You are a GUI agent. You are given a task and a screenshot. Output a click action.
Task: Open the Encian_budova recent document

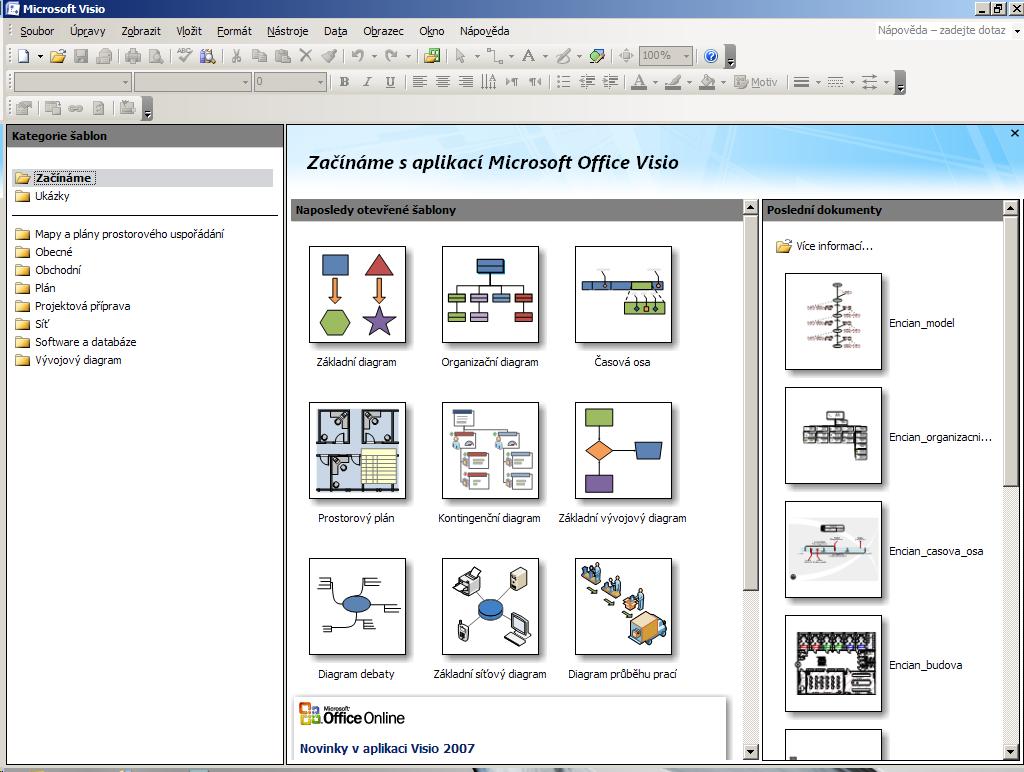pyautogui.click(x=833, y=664)
